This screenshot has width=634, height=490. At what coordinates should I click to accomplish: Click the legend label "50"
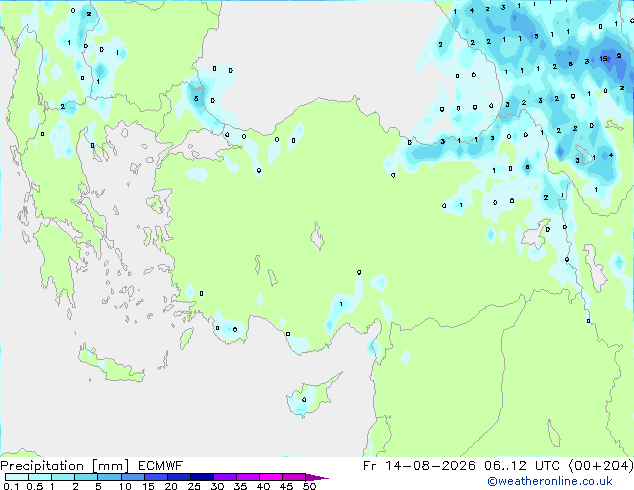[309, 486]
